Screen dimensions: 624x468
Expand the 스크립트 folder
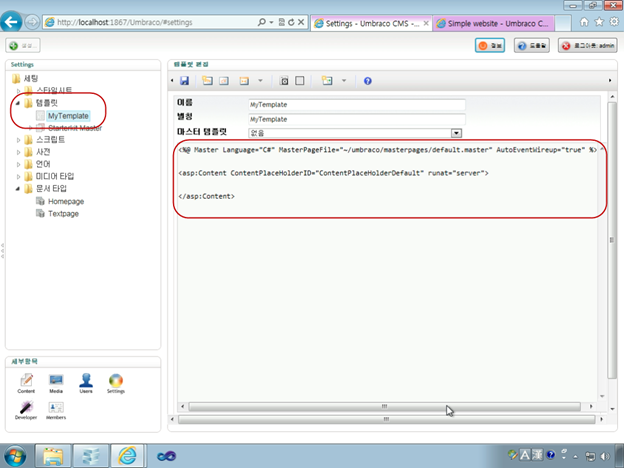coord(18,140)
